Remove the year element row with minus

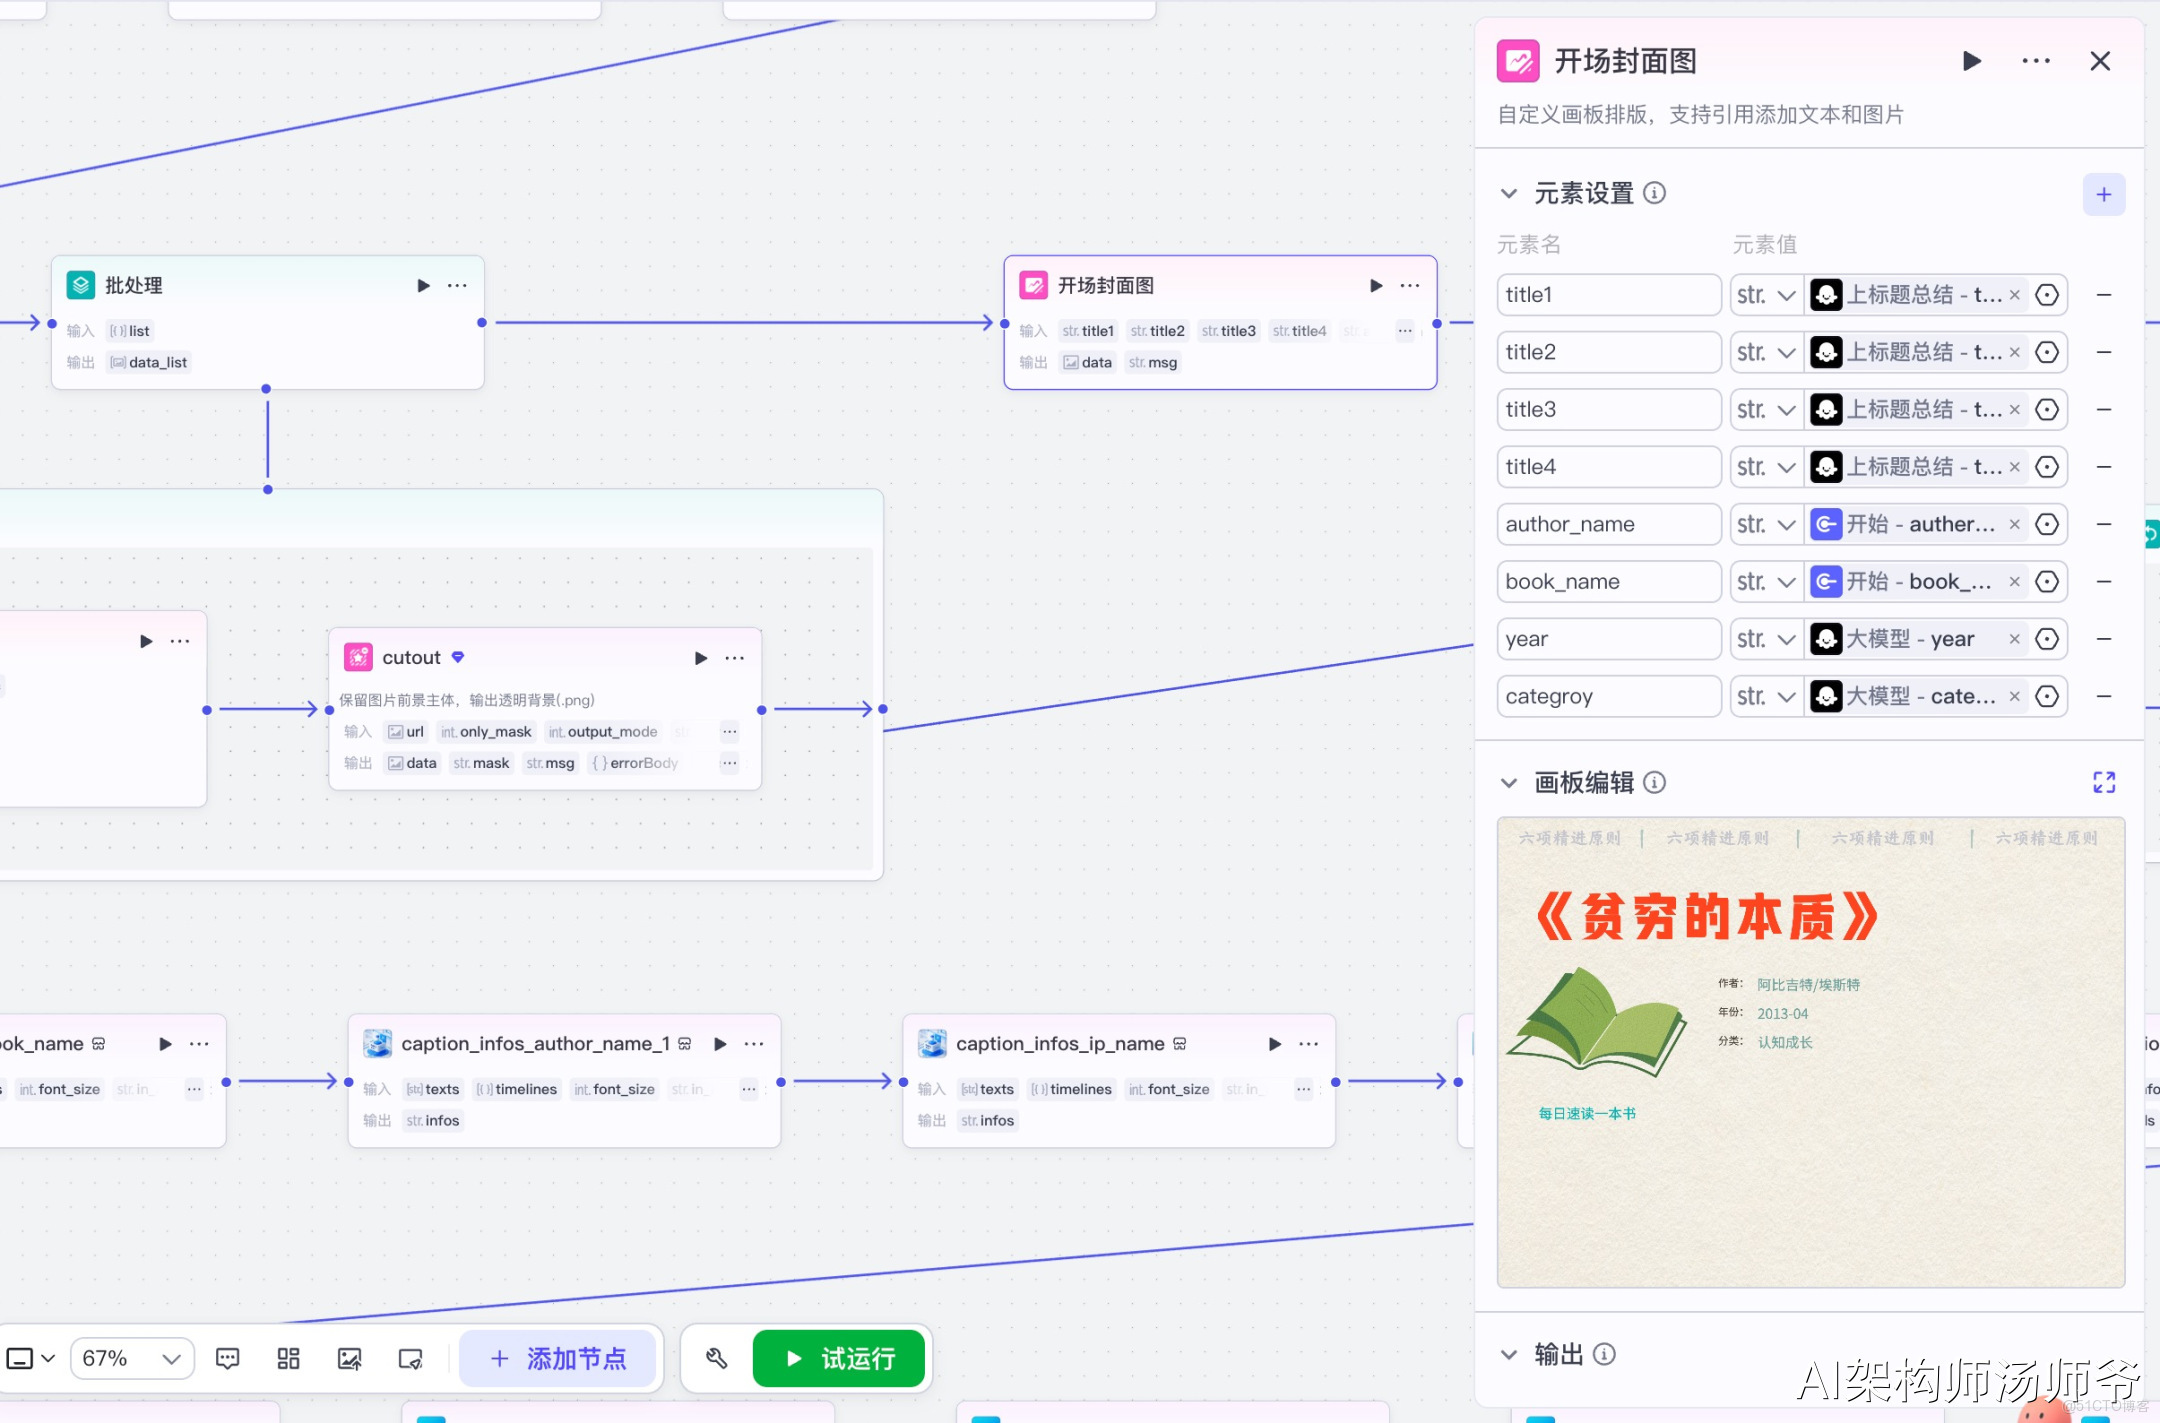(2103, 639)
